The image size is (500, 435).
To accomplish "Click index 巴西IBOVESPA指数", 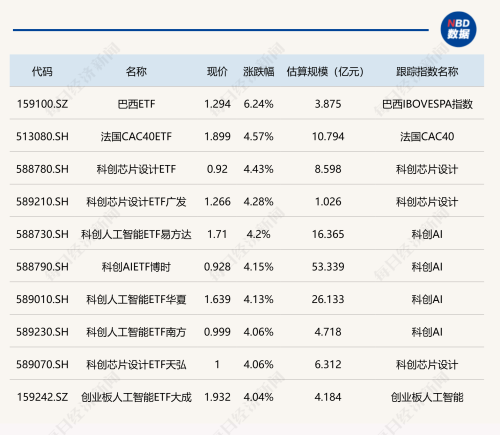I will tap(427, 104).
